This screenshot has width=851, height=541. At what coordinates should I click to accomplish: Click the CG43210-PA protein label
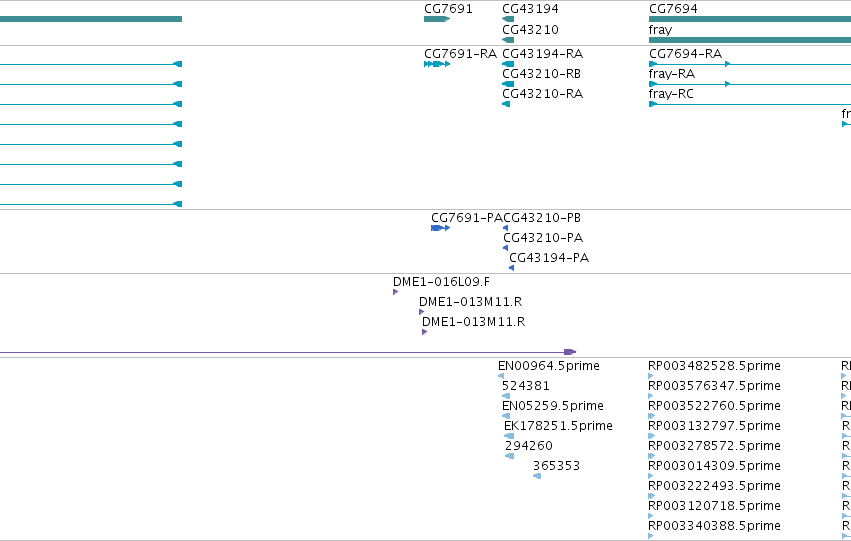543,238
